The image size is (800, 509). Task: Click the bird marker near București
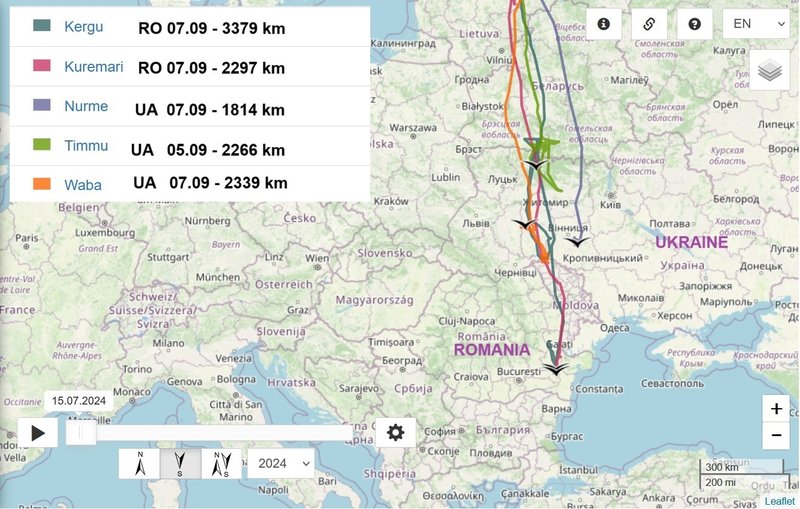coord(556,369)
